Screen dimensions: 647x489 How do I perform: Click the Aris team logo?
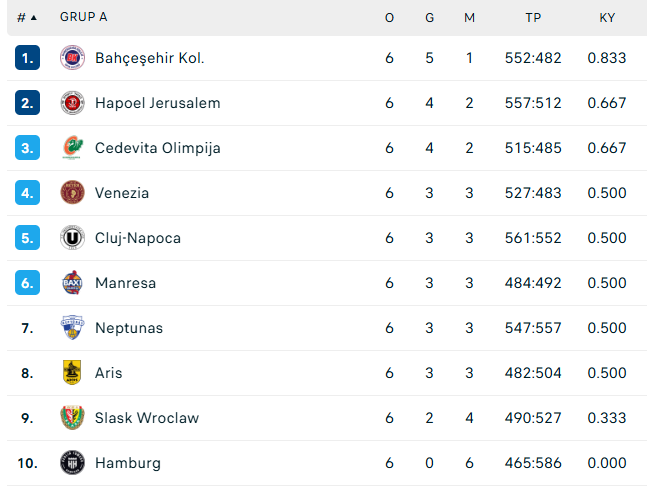72,373
